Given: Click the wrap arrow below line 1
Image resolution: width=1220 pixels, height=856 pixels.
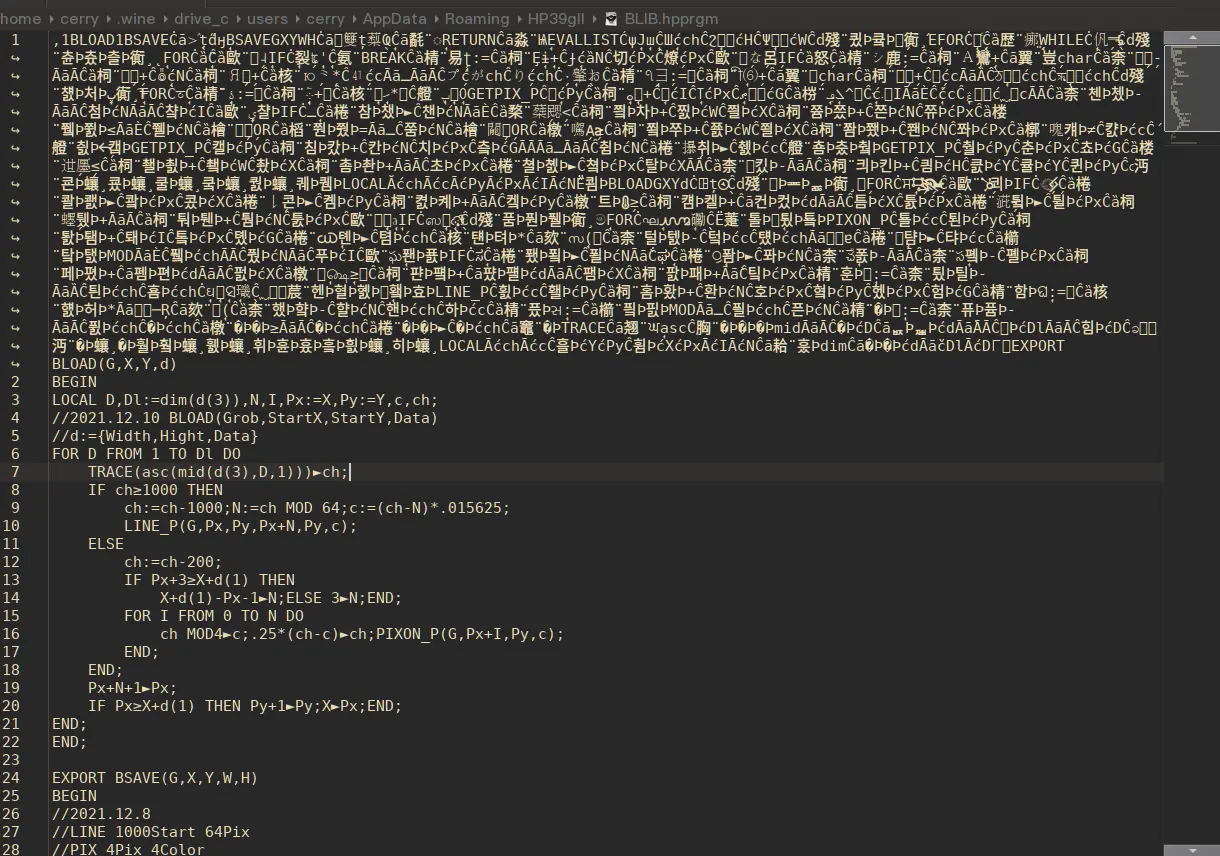Looking at the screenshot, I should pyautogui.click(x=15, y=57).
